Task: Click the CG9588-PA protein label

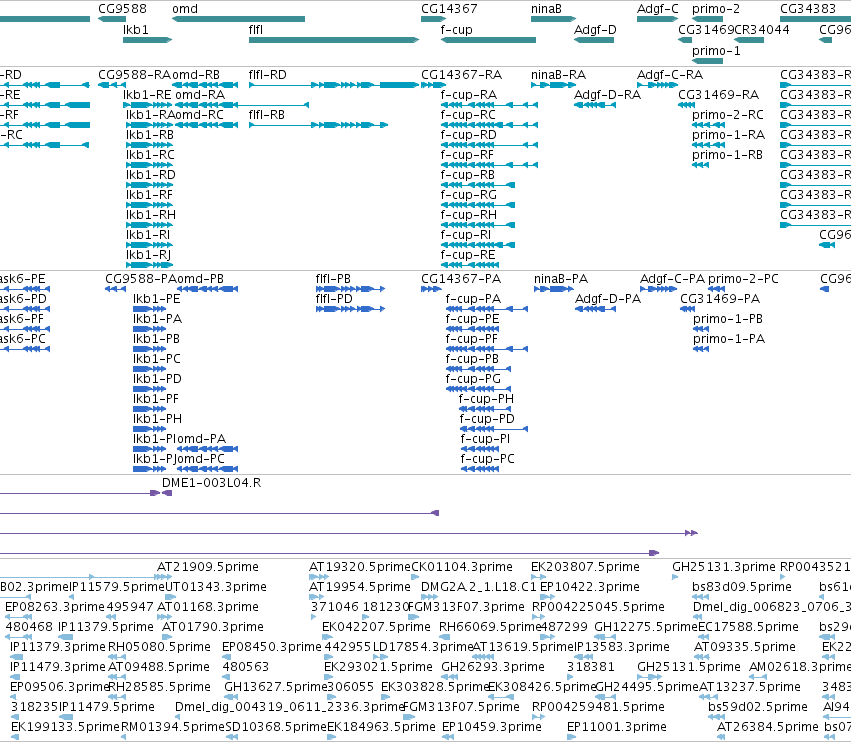Action: point(141,279)
